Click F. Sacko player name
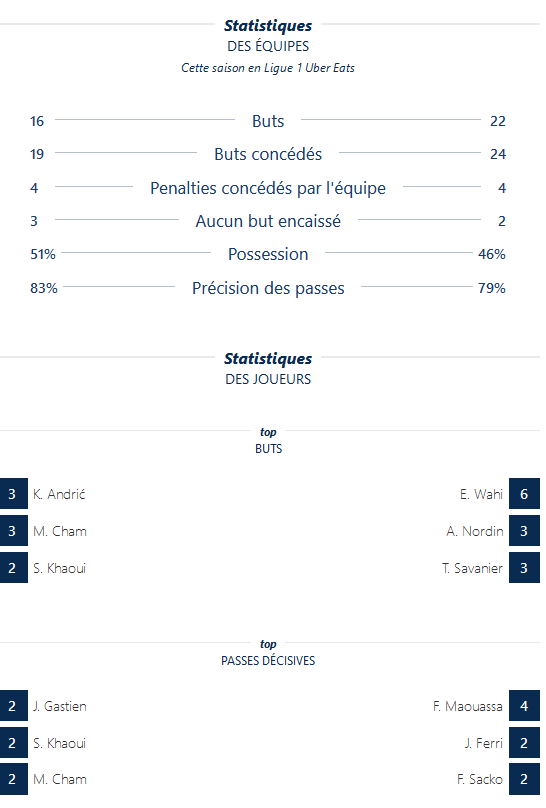546x808 pixels. click(480, 779)
